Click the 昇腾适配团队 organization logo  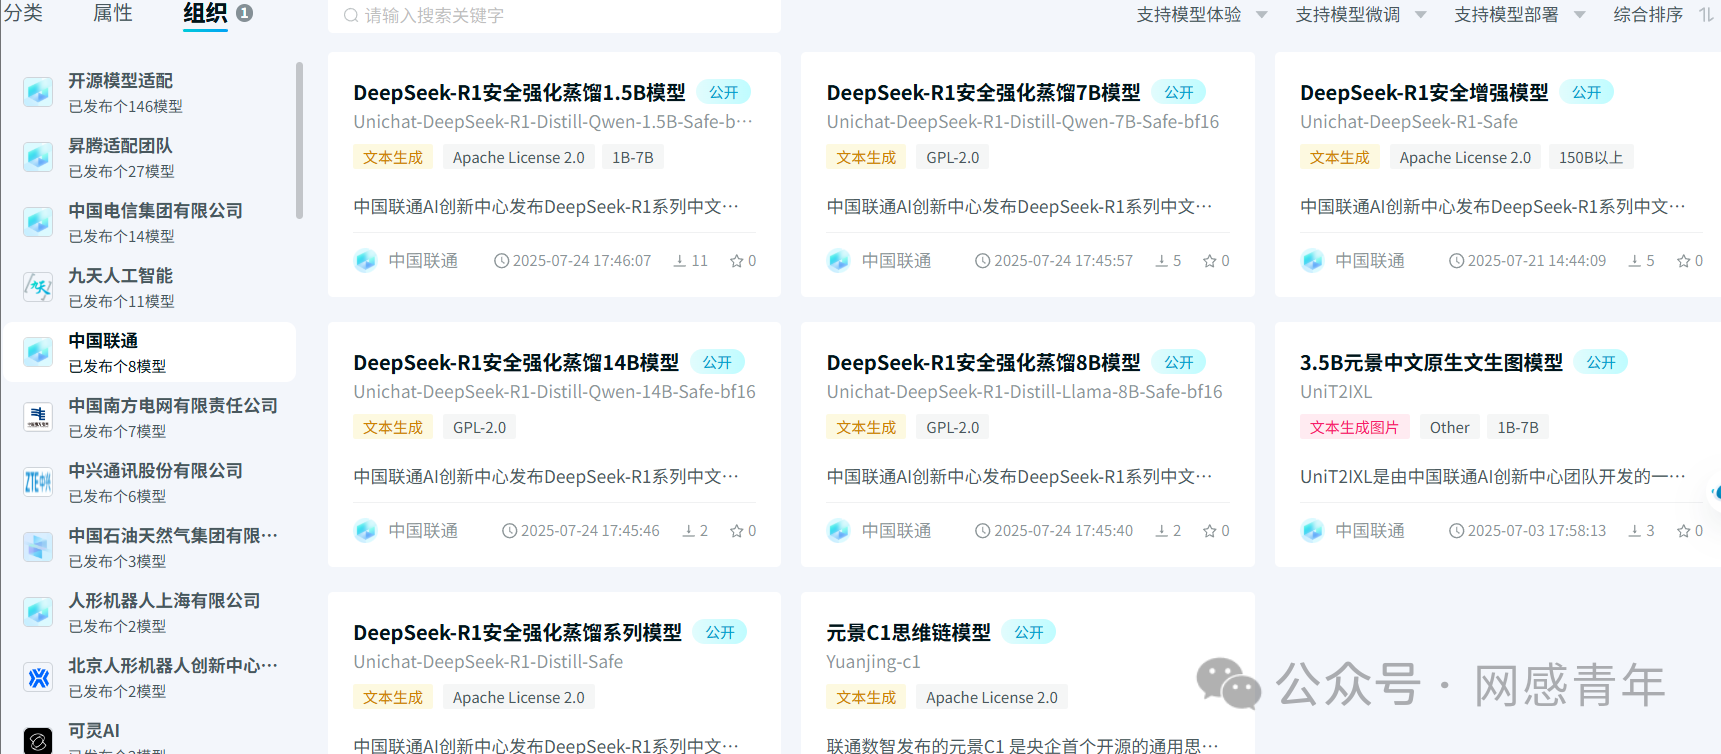(38, 157)
